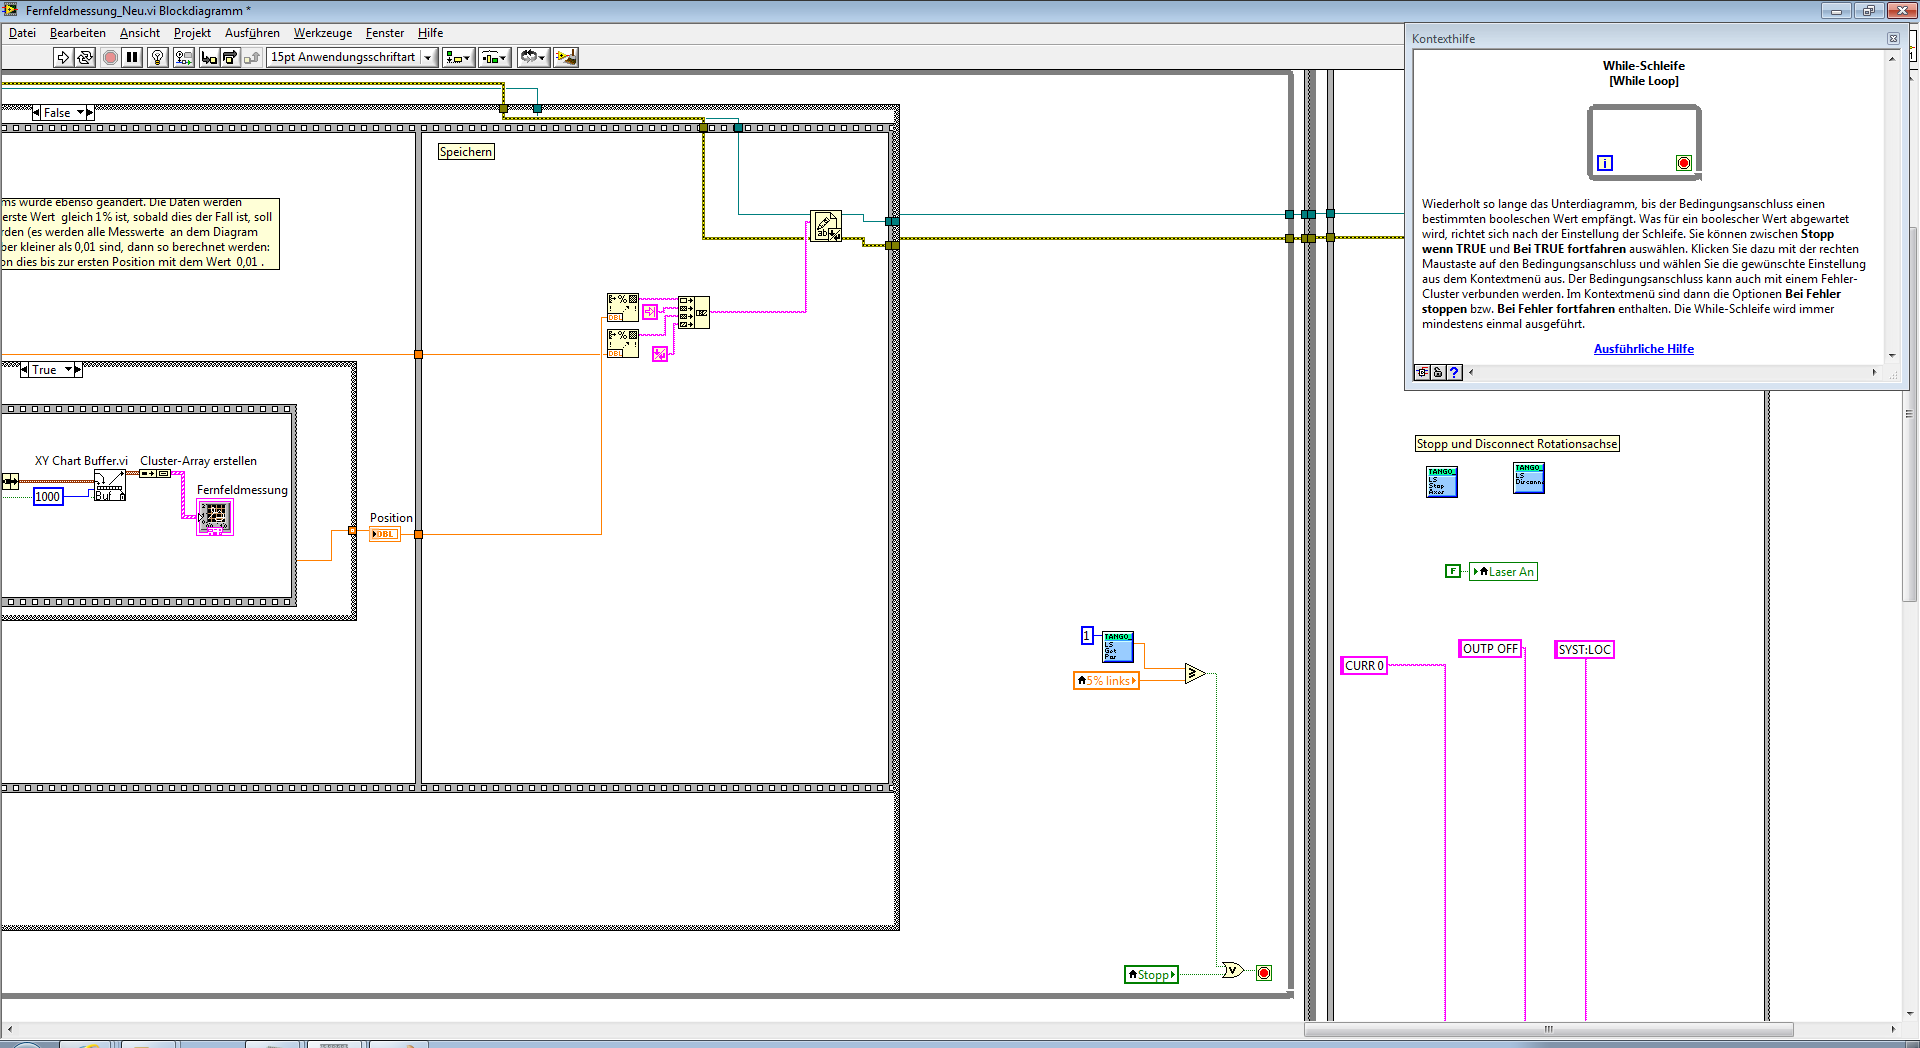Click the Clean Up Diagram button
The height and width of the screenshot is (1048, 1920).
(566, 57)
